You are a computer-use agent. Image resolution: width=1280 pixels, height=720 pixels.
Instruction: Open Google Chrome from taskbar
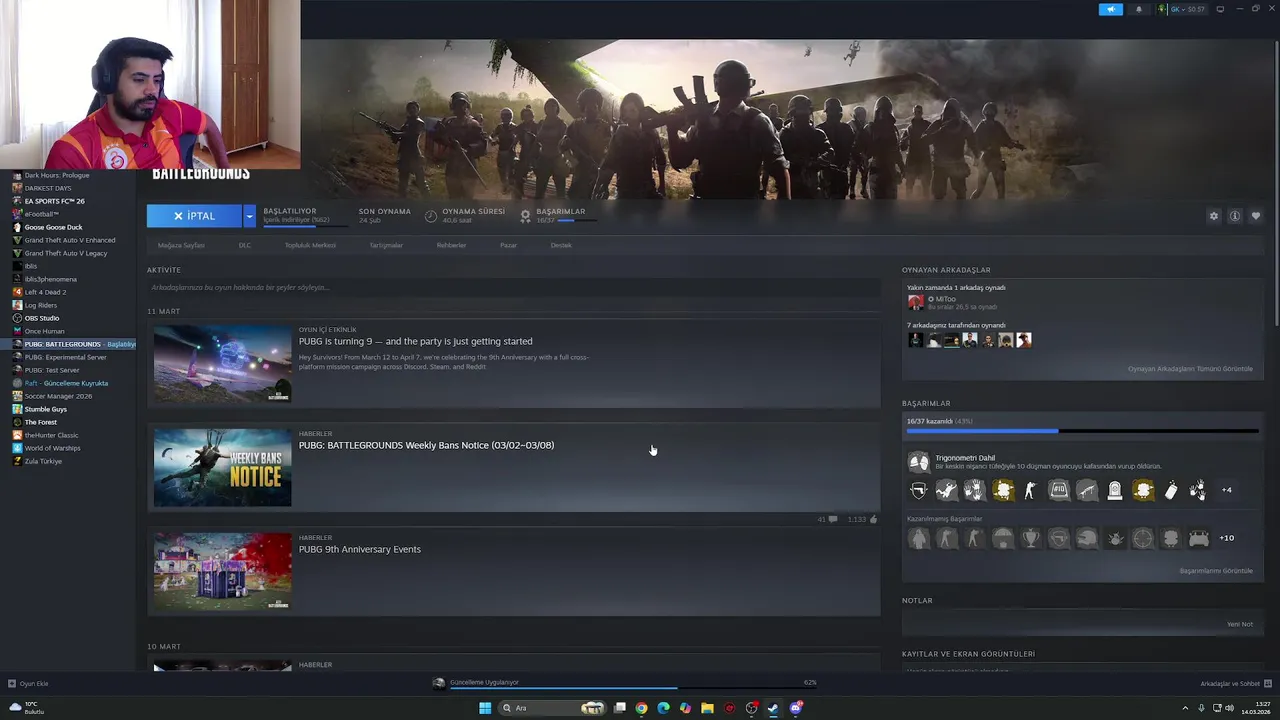(x=641, y=708)
